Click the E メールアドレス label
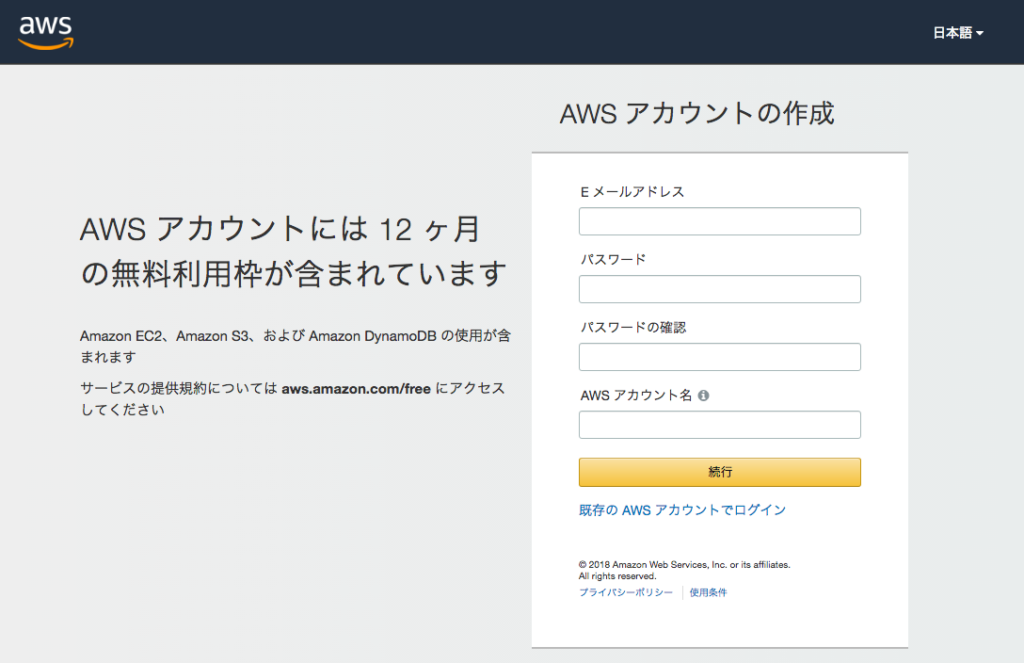 coord(632,191)
